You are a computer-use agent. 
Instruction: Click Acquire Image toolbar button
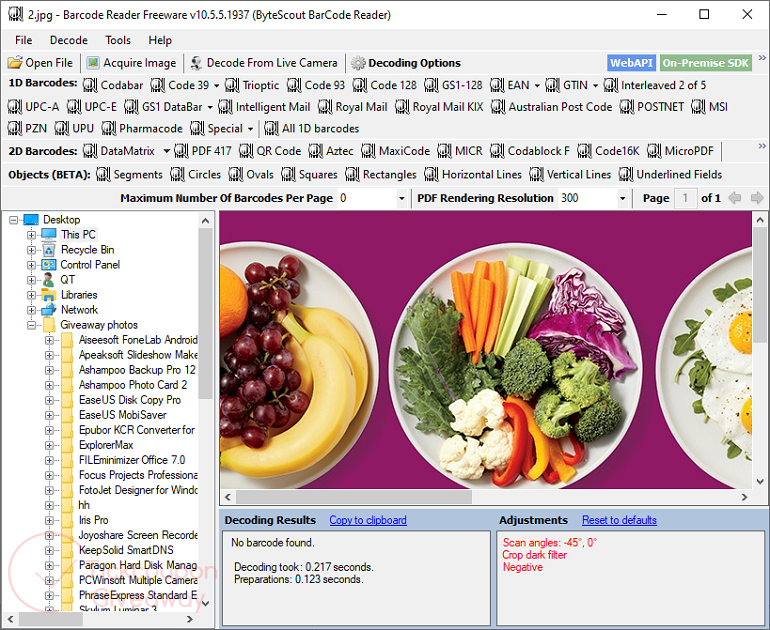[132, 63]
